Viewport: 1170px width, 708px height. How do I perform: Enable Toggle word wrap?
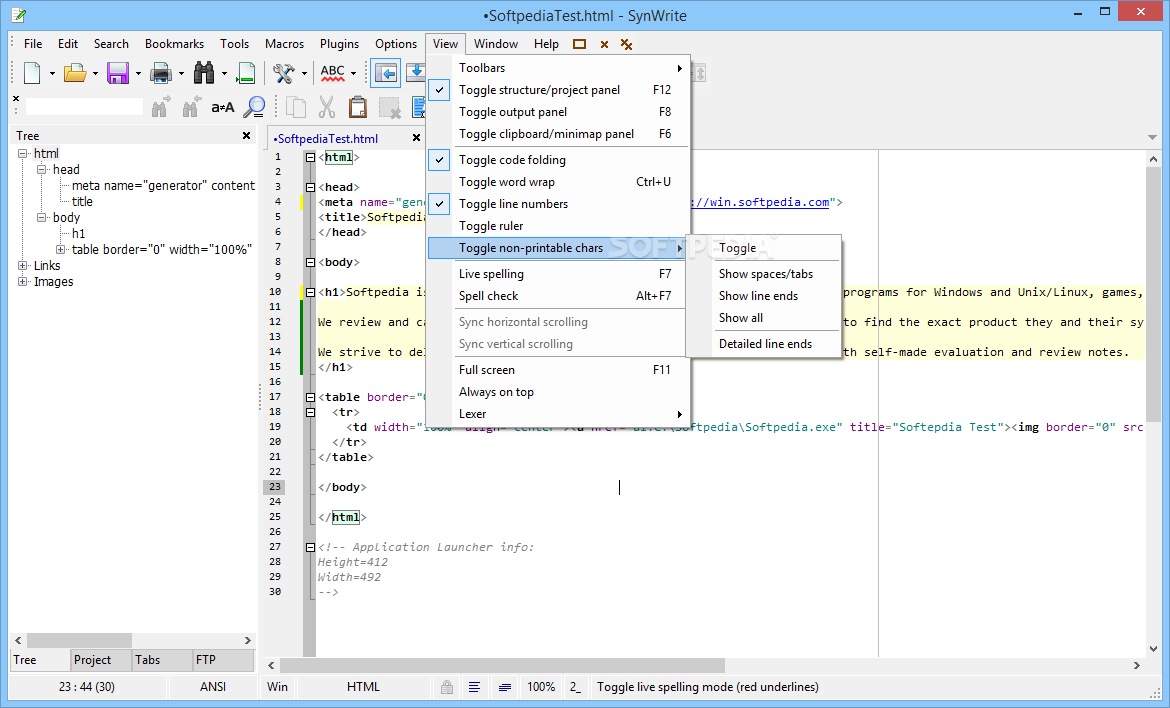point(557,182)
